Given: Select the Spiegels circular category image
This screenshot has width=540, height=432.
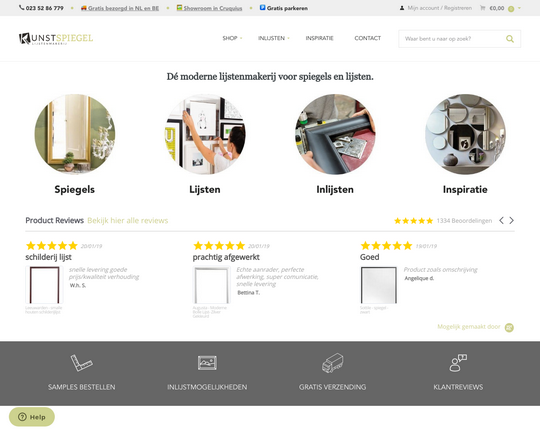Looking at the screenshot, I should point(75,134).
